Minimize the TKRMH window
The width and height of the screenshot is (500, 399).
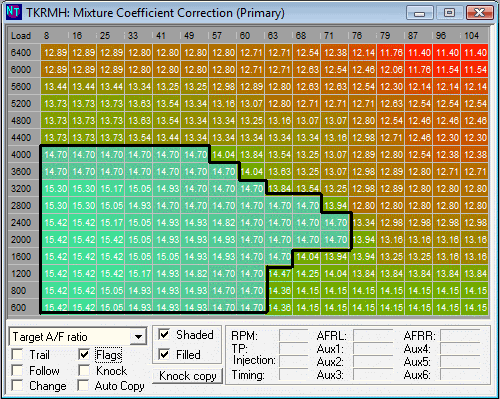tap(420, 13)
